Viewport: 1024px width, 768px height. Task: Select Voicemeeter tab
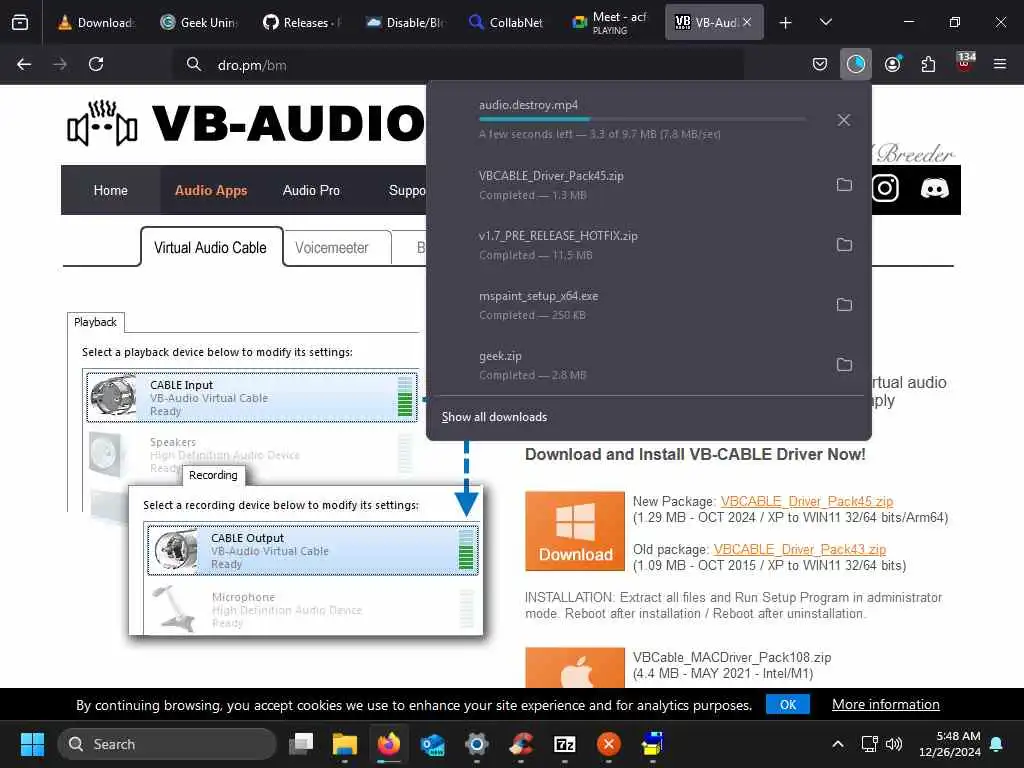[x=332, y=248]
